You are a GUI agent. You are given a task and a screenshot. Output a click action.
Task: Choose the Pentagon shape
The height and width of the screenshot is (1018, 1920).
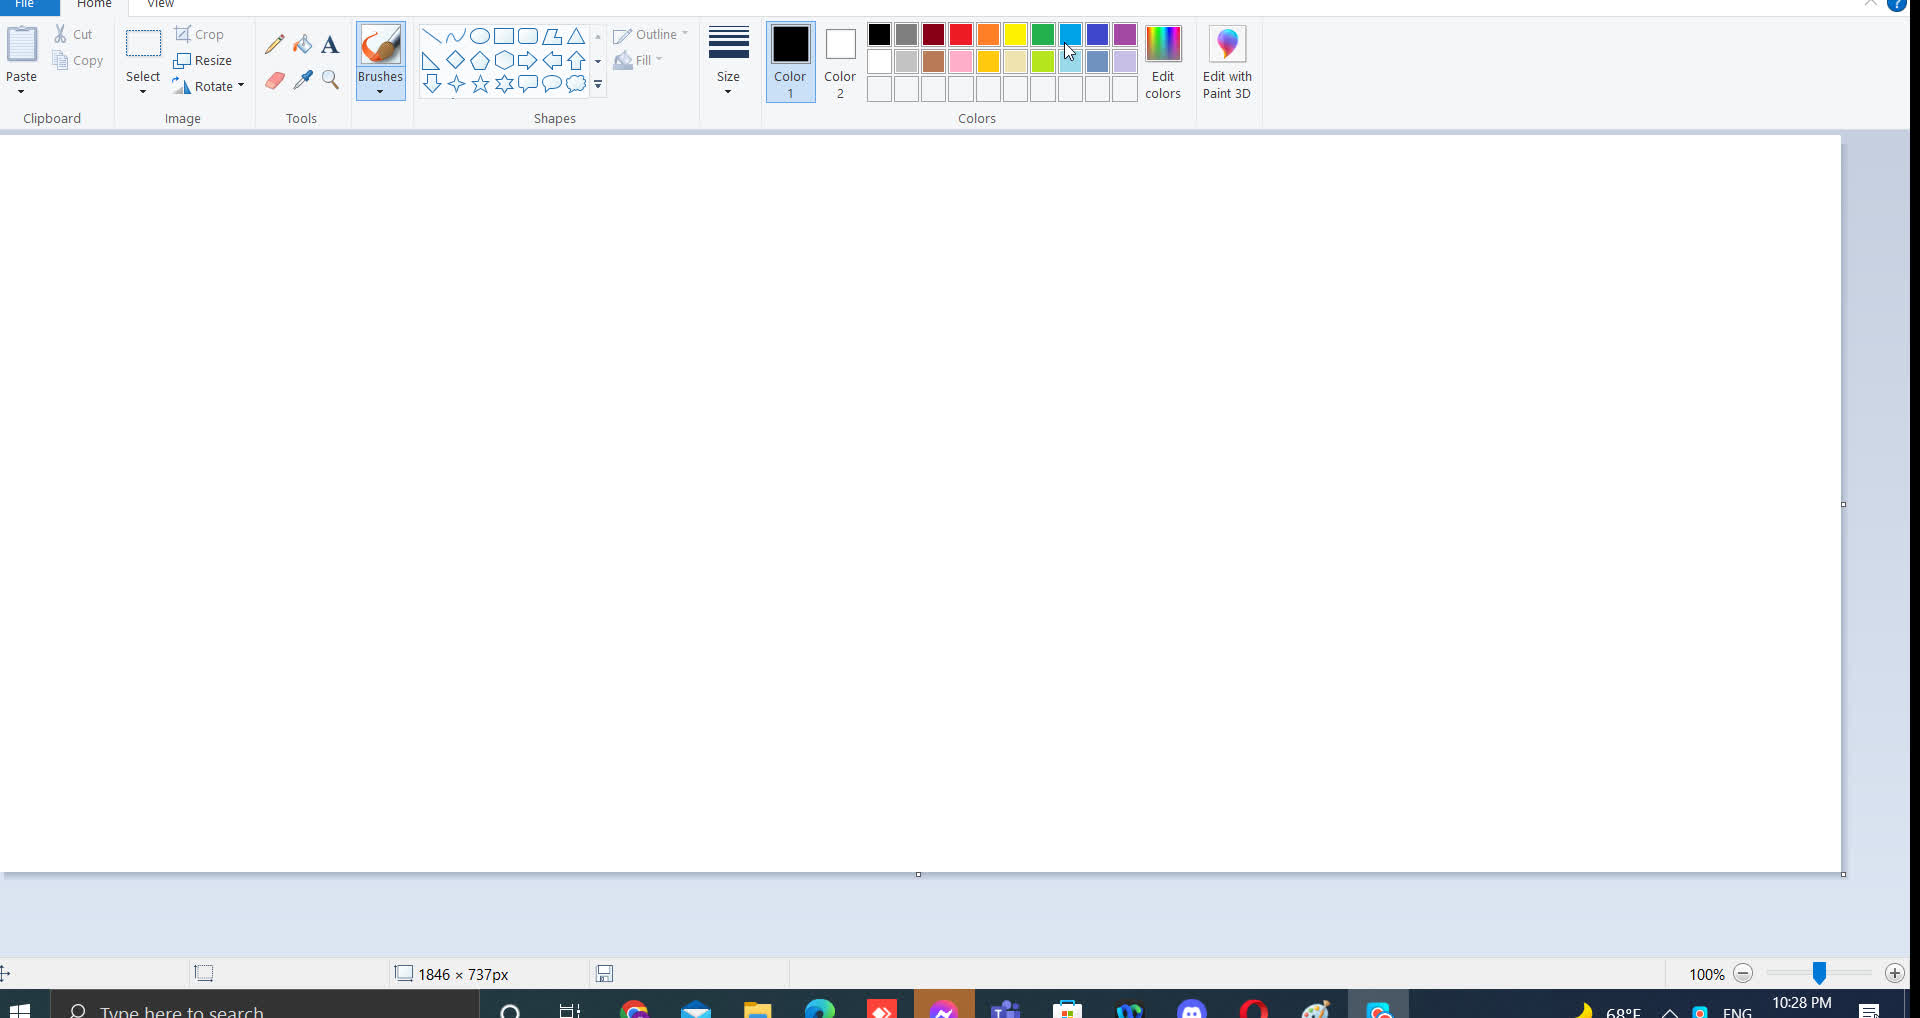[x=480, y=60]
